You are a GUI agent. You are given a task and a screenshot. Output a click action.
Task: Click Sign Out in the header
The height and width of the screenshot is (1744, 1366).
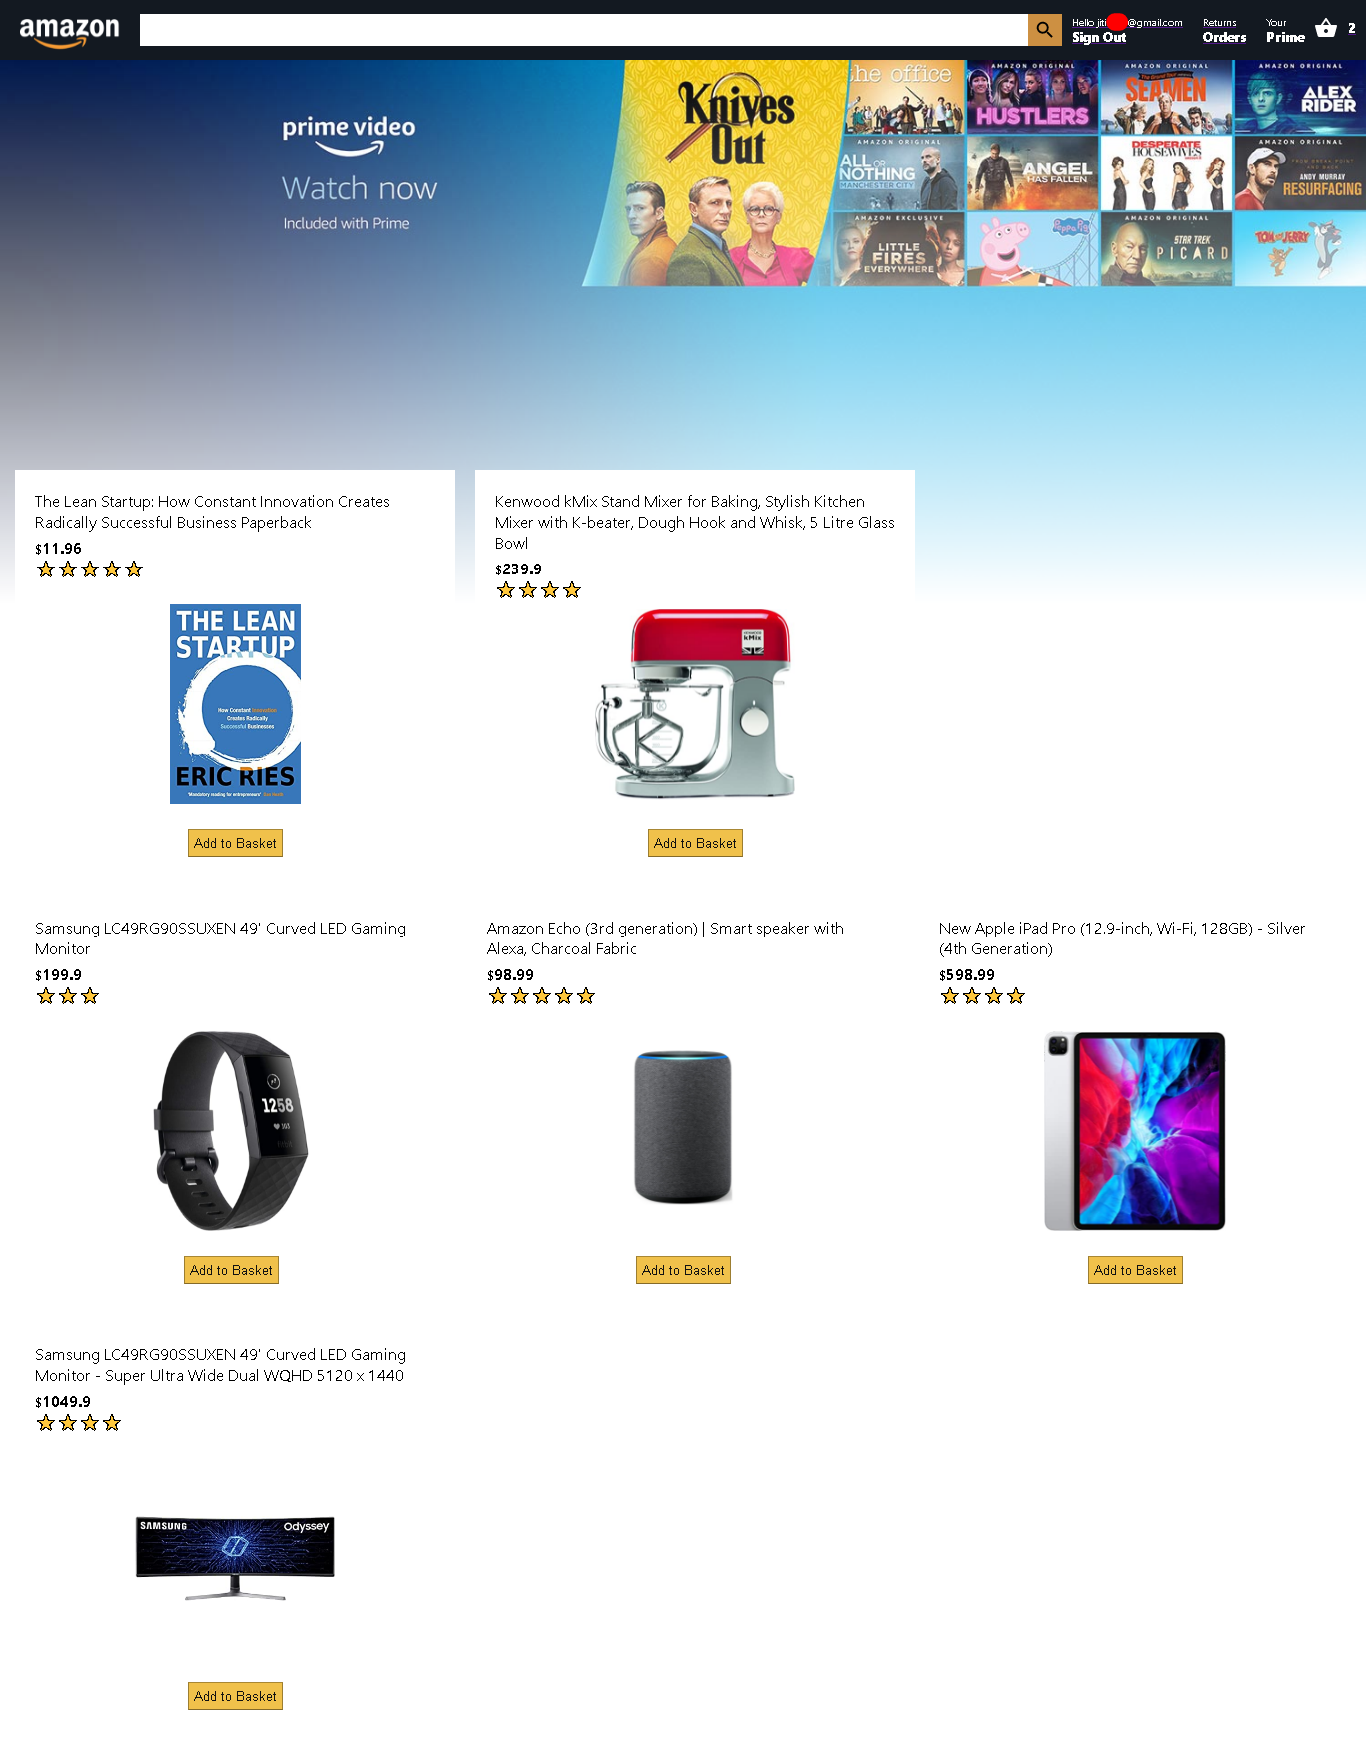[x=1099, y=37]
